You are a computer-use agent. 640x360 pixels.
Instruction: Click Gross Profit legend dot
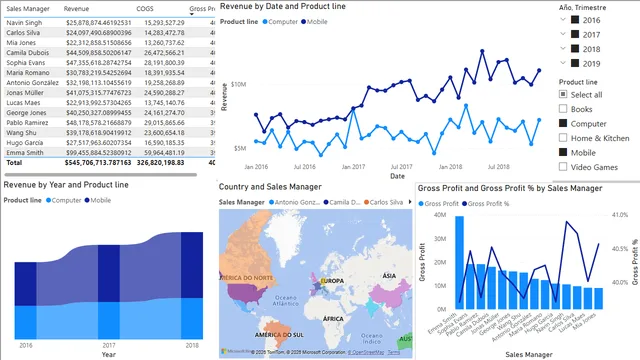click(x=421, y=203)
